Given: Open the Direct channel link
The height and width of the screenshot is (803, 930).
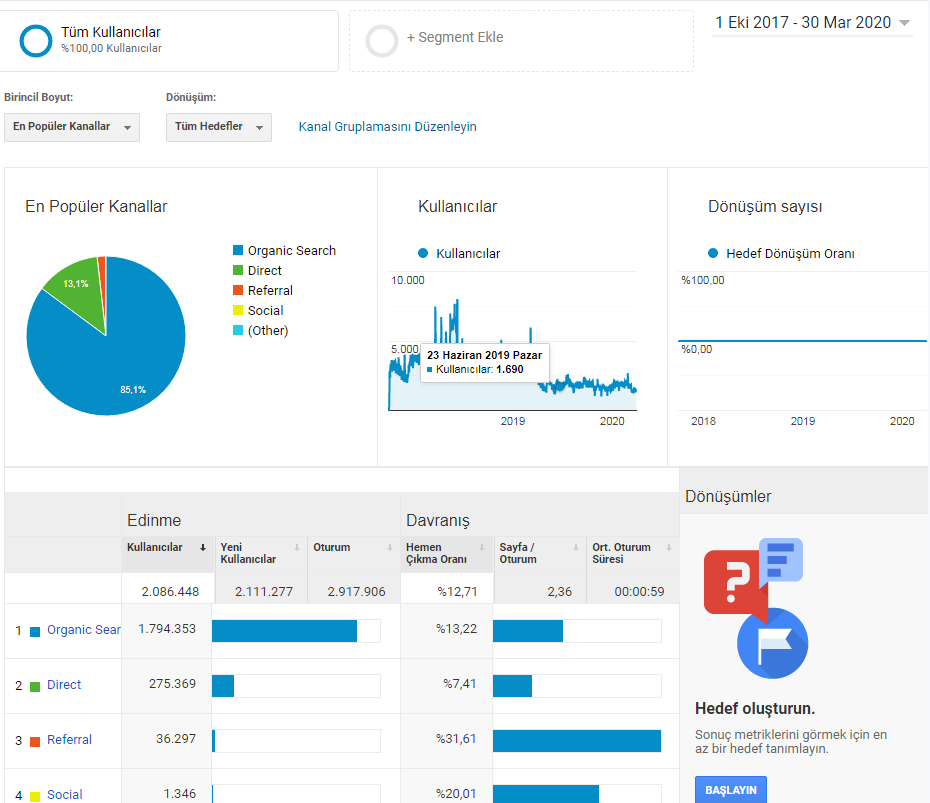Looking at the screenshot, I should pos(64,684).
